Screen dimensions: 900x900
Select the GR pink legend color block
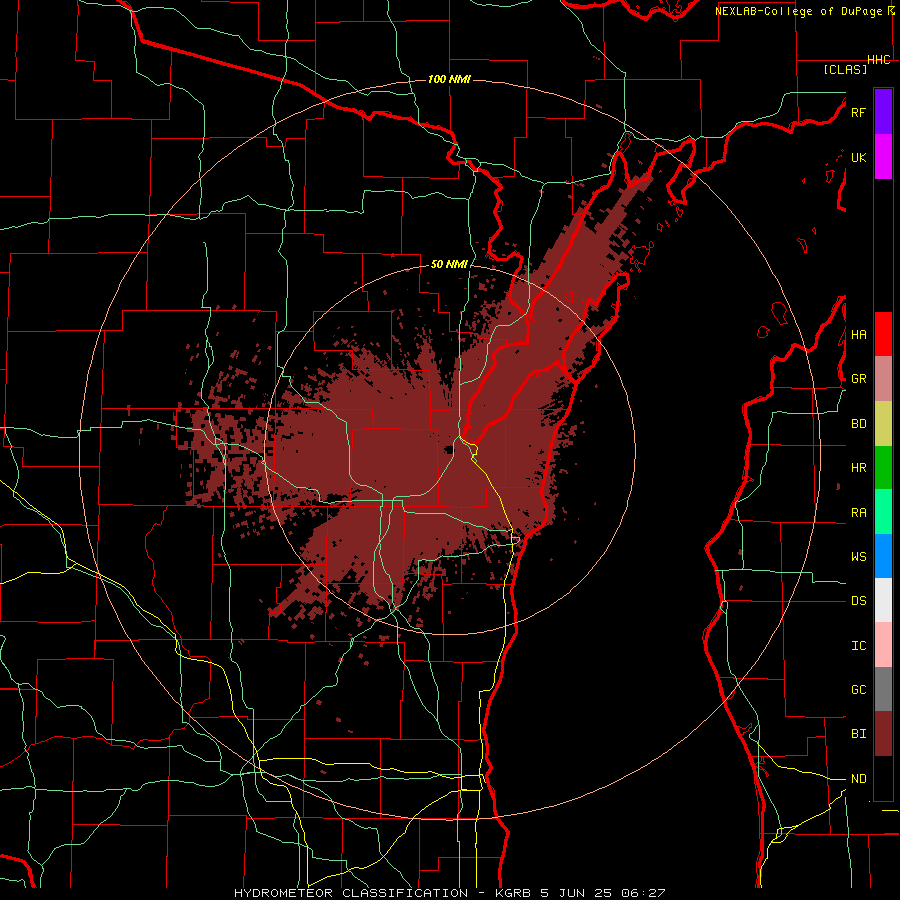(883, 379)
